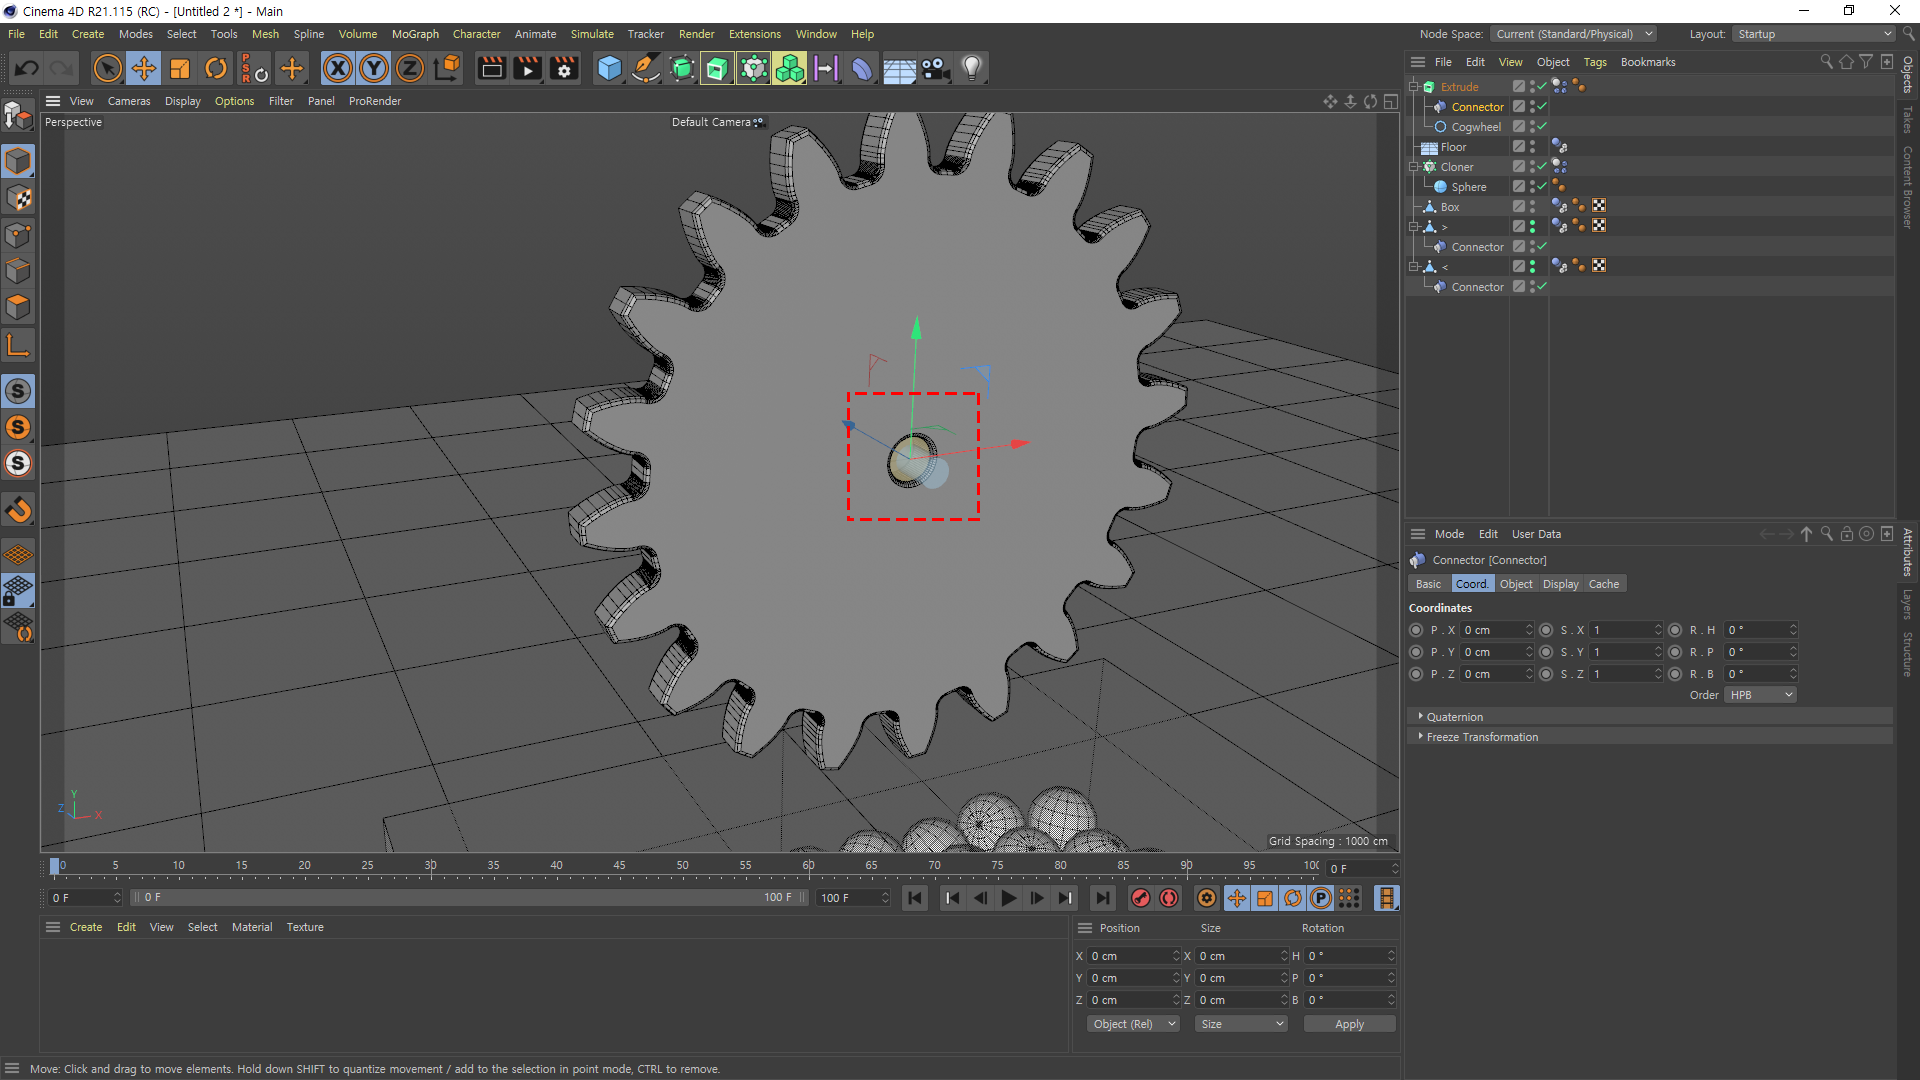Select the Rotate tool in toolbar

[216, 68]
